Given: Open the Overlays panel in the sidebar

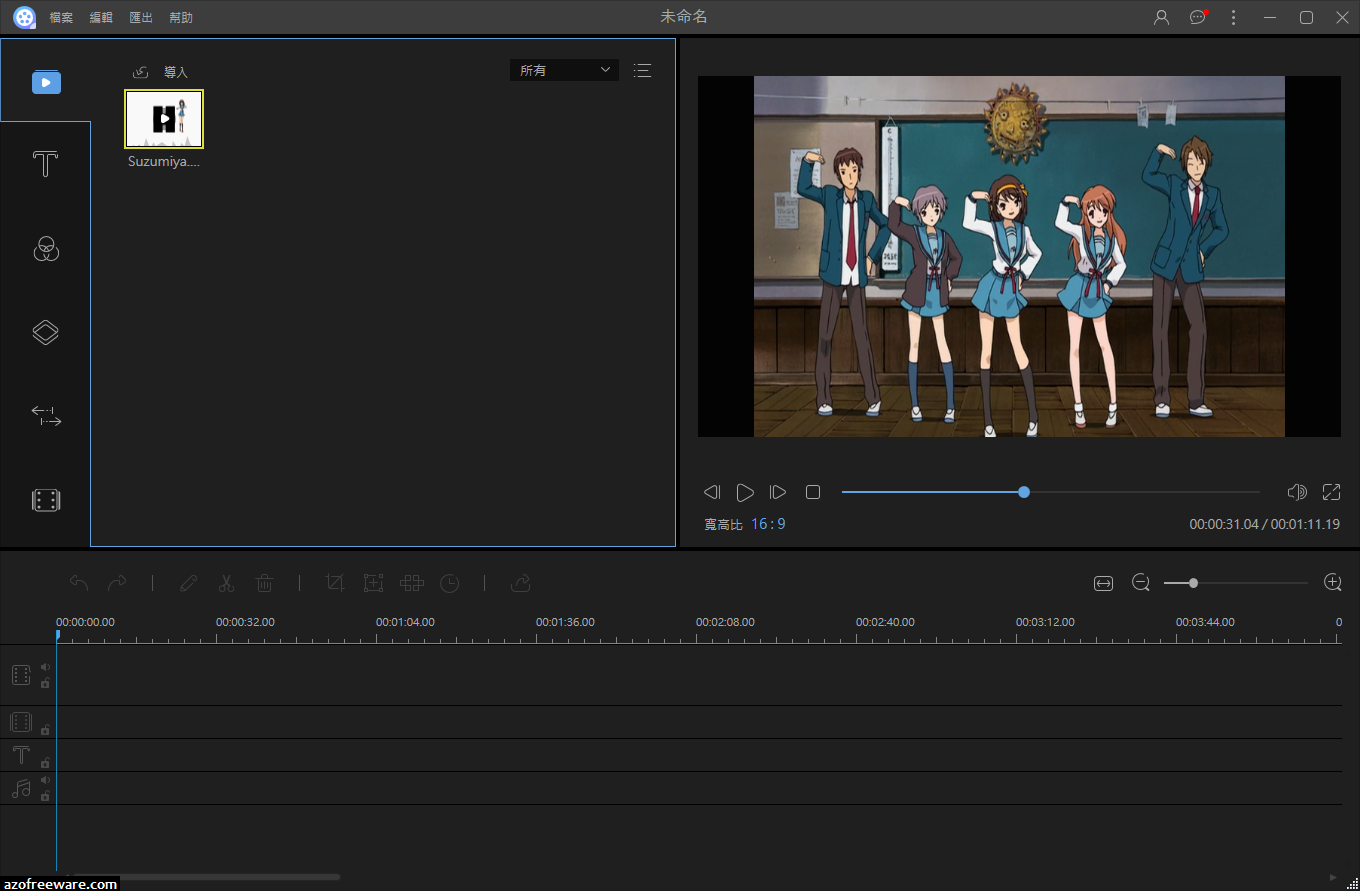Looking at the screenshot, I should [45, 332].
